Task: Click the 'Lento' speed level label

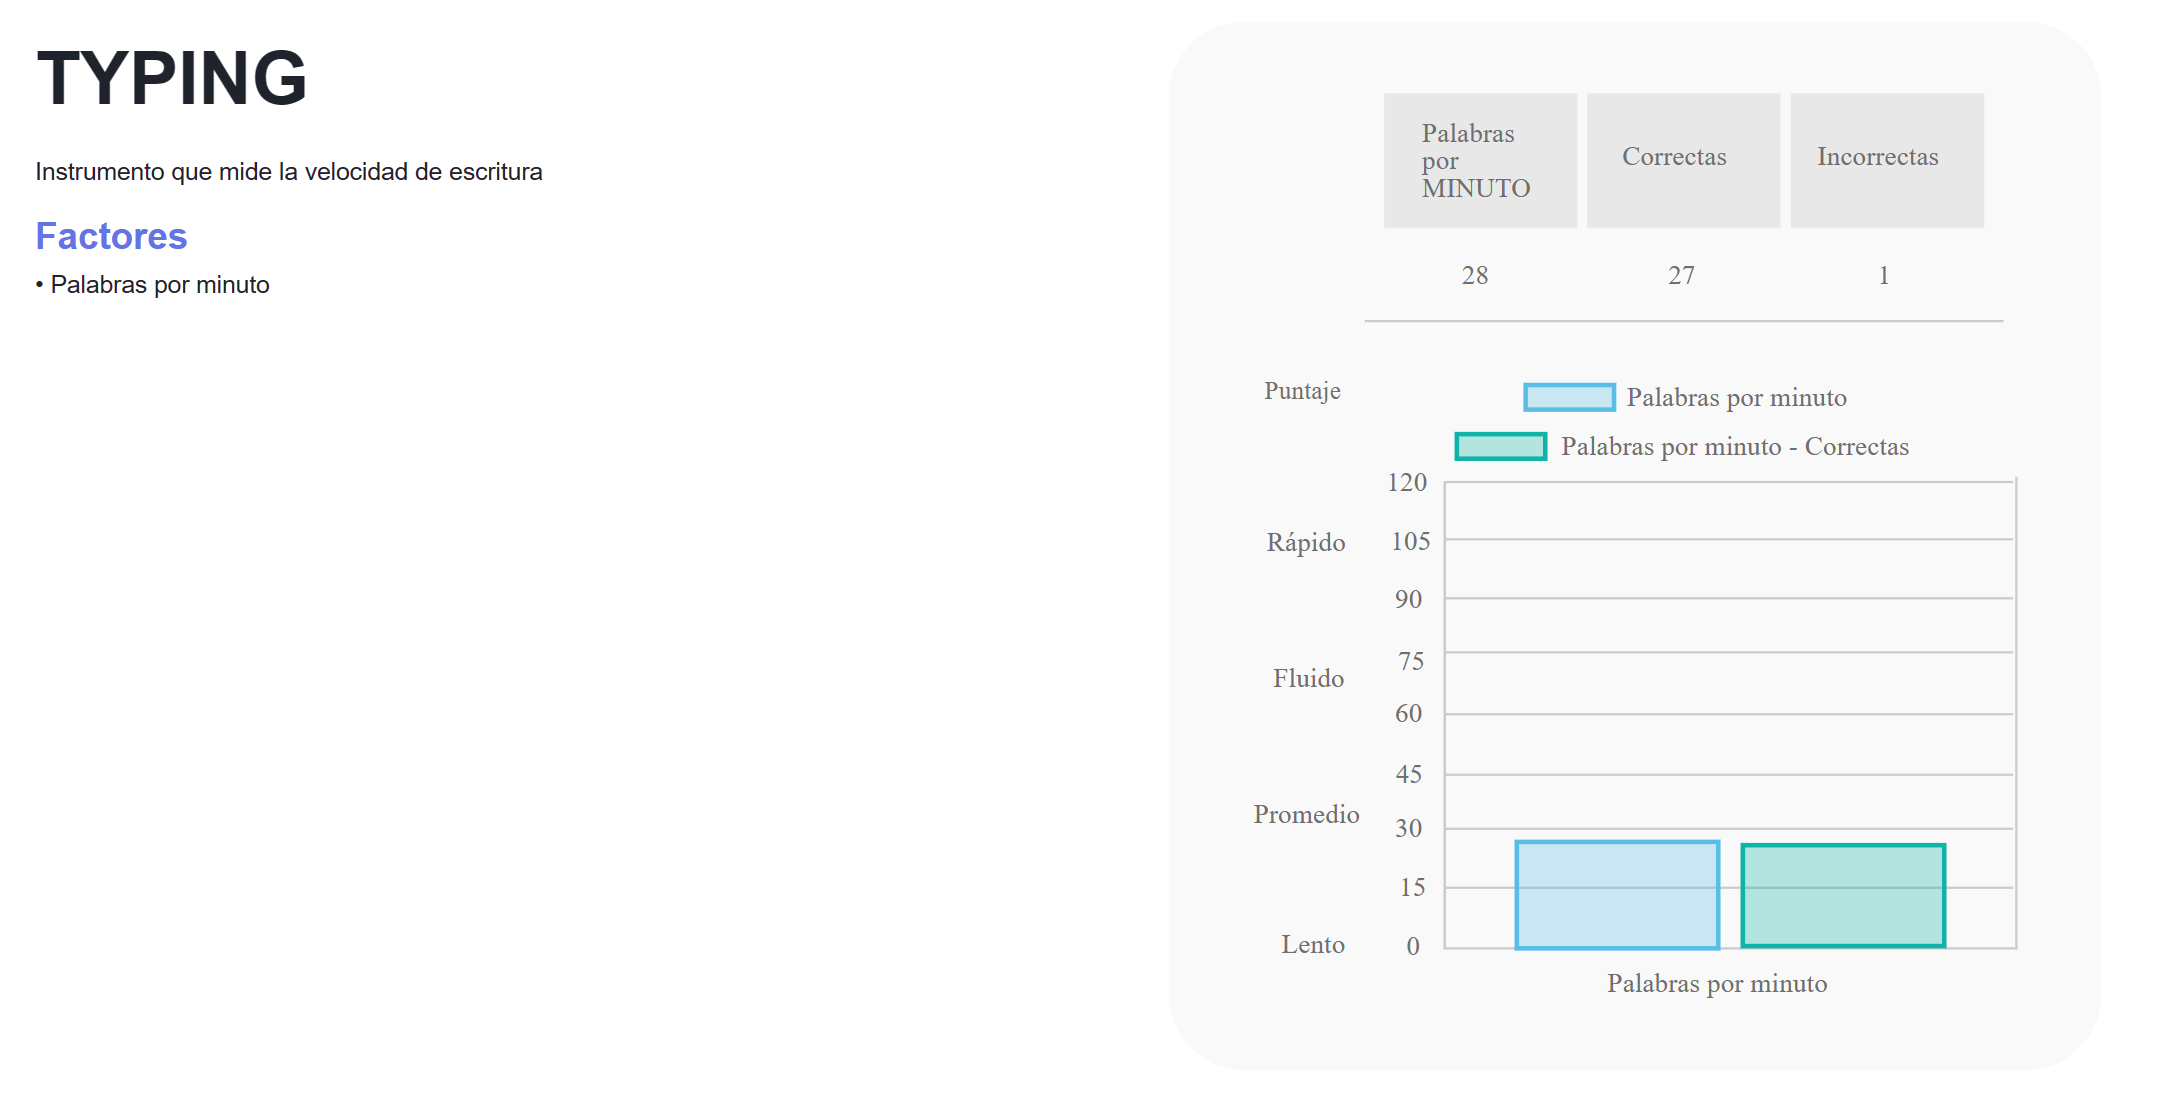Action: click(1312, 945)
